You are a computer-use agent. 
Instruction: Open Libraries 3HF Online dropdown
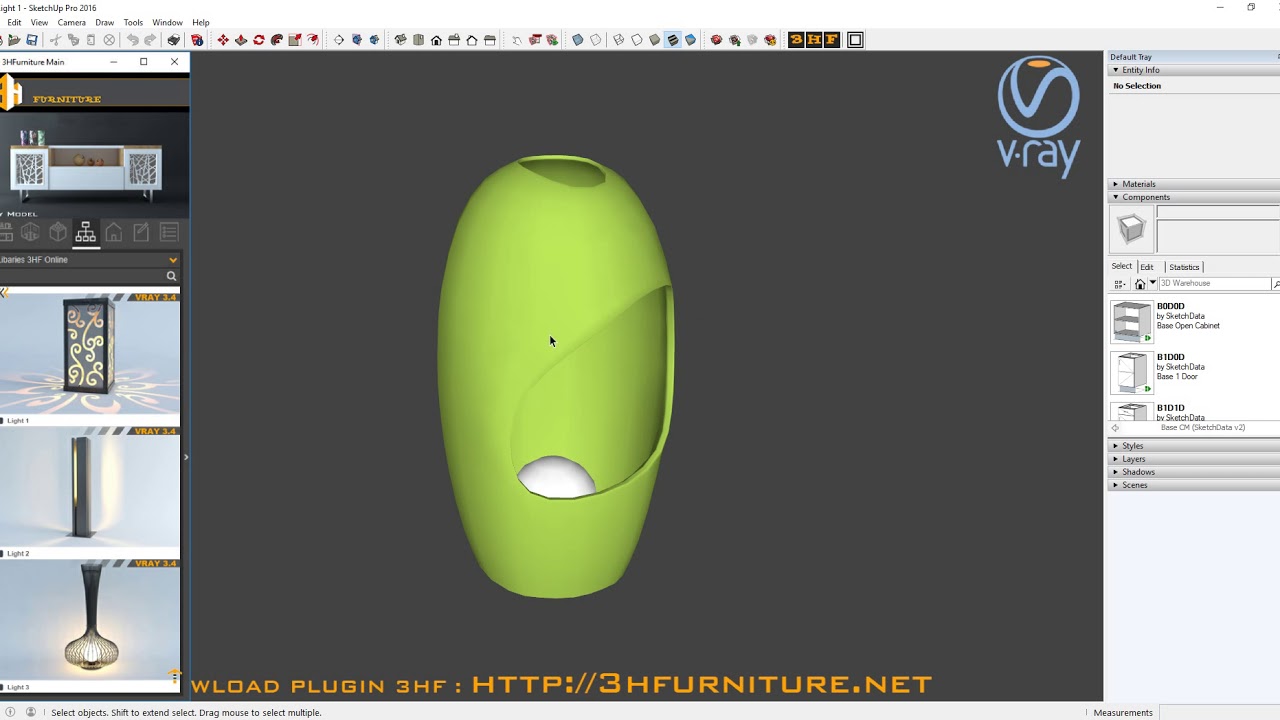tap(90, 259)
